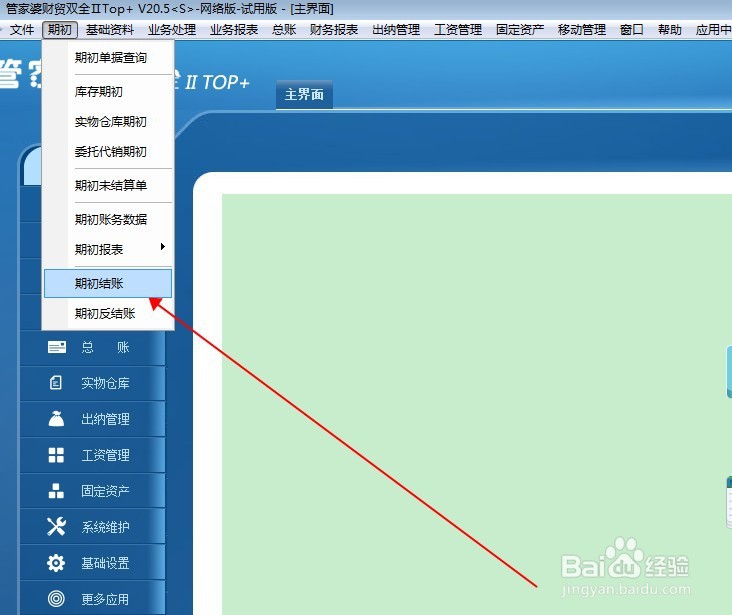Open the 业务处理 menu
This screenshot has width=732, height=615.
(172, 30)
